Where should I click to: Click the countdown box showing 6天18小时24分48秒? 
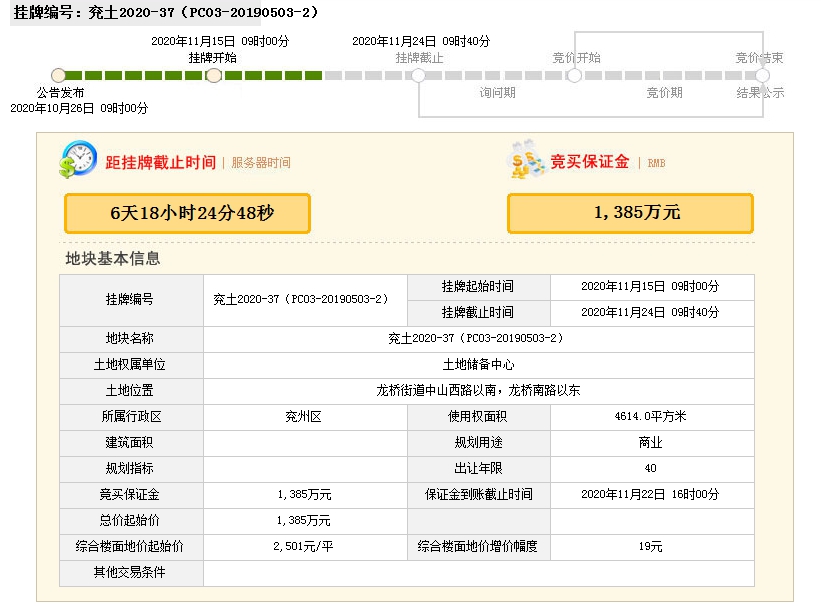tap(187, 213)
